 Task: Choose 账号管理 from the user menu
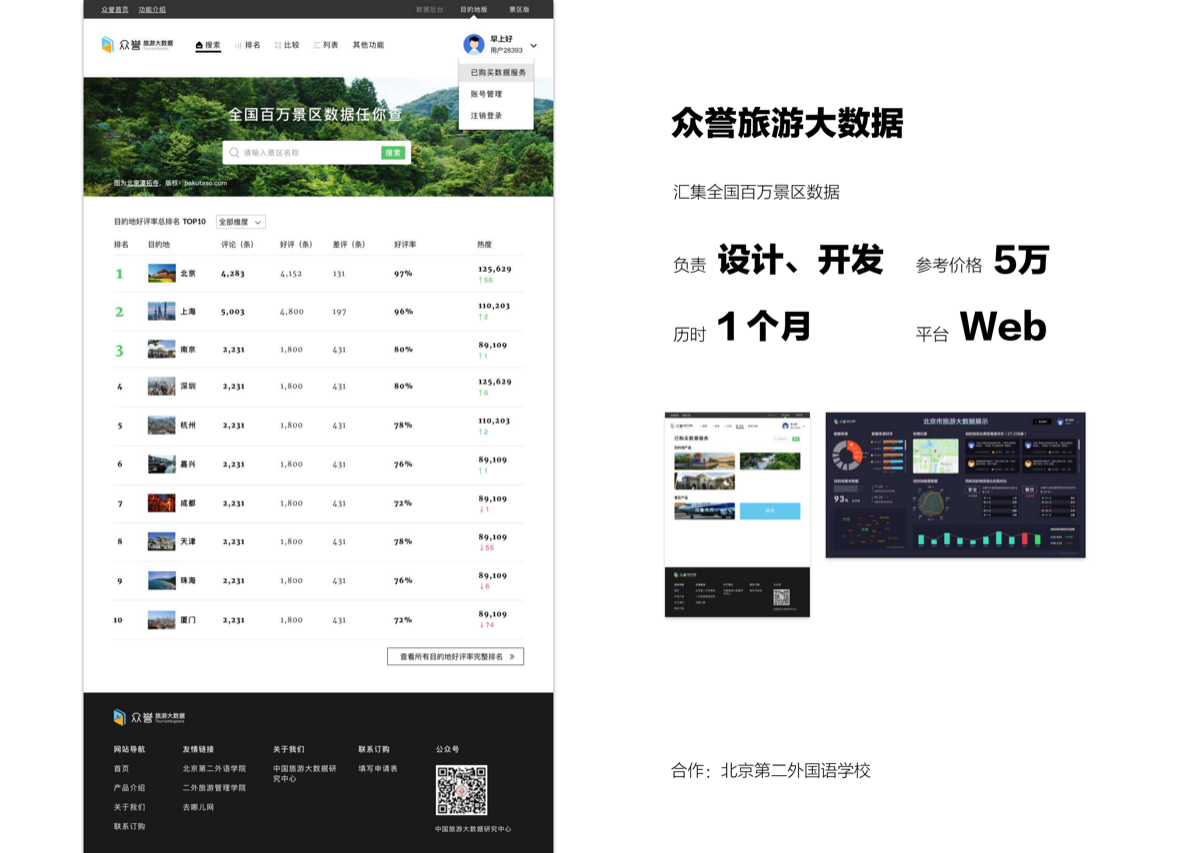coord(486,94)
